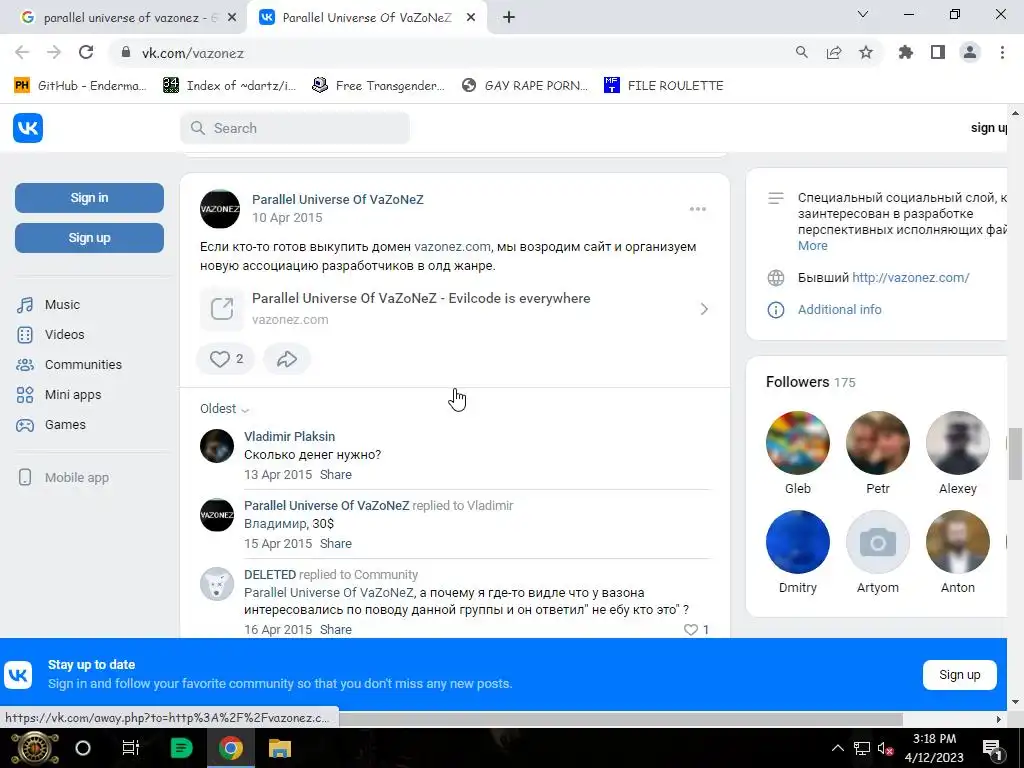This screenshot has width=1024, height=768.
Task: Open a new browser tab
Action: point(509,18)
